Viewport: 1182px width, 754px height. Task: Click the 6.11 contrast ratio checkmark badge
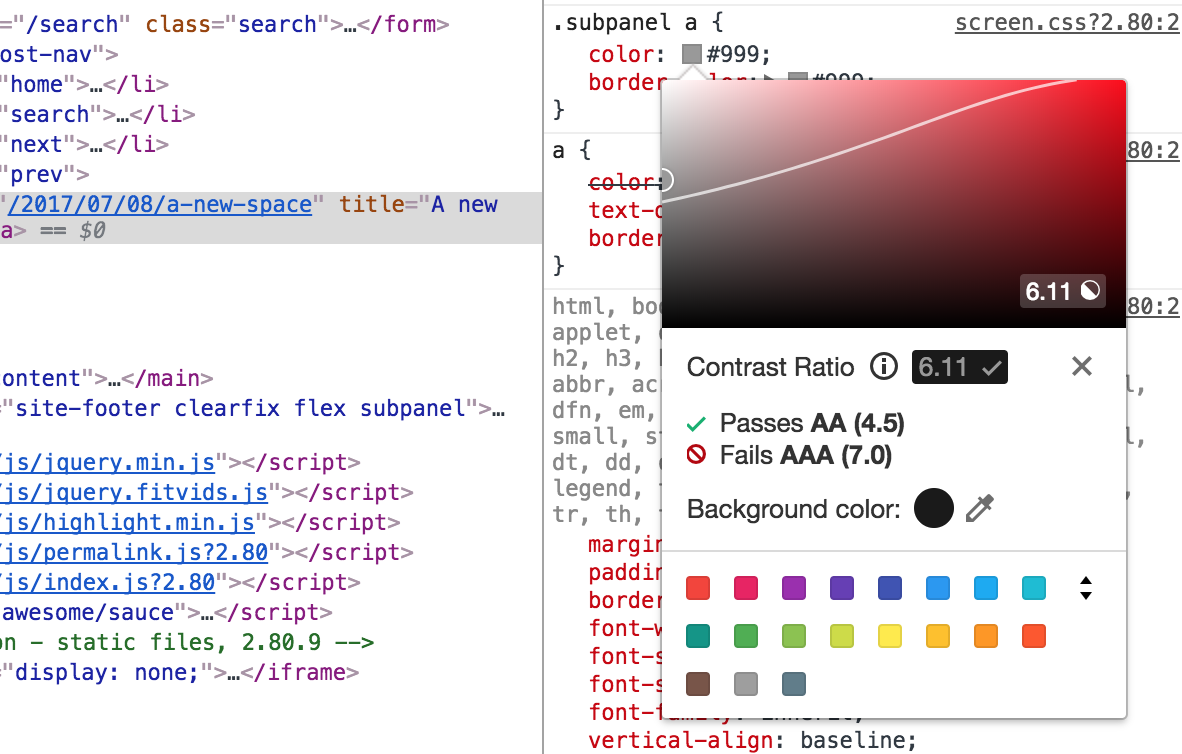pyautogui.click(x=960, y=367)
